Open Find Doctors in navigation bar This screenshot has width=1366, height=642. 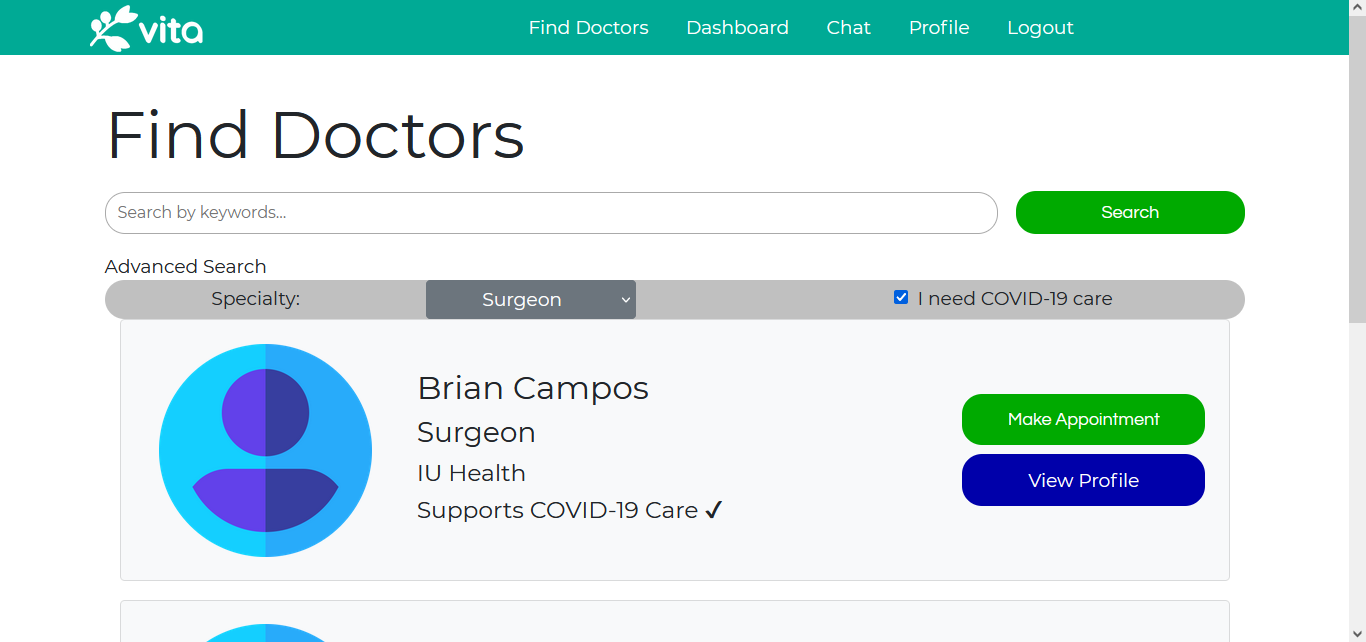click(x=588, y=28)
